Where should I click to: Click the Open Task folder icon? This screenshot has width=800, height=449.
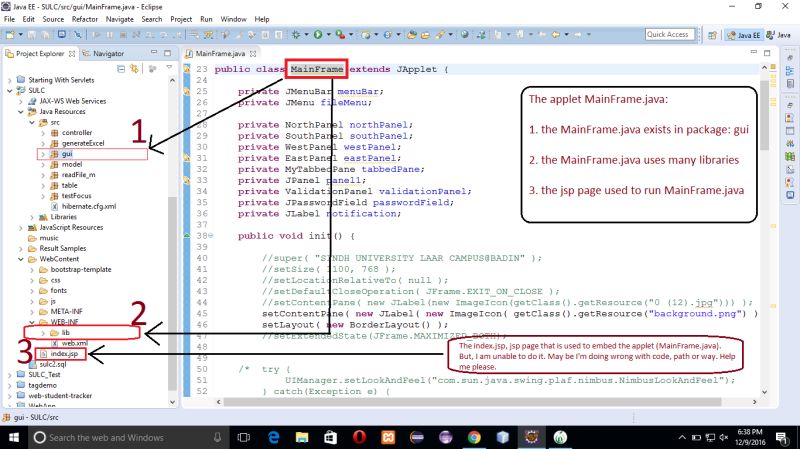click(426, 35)
